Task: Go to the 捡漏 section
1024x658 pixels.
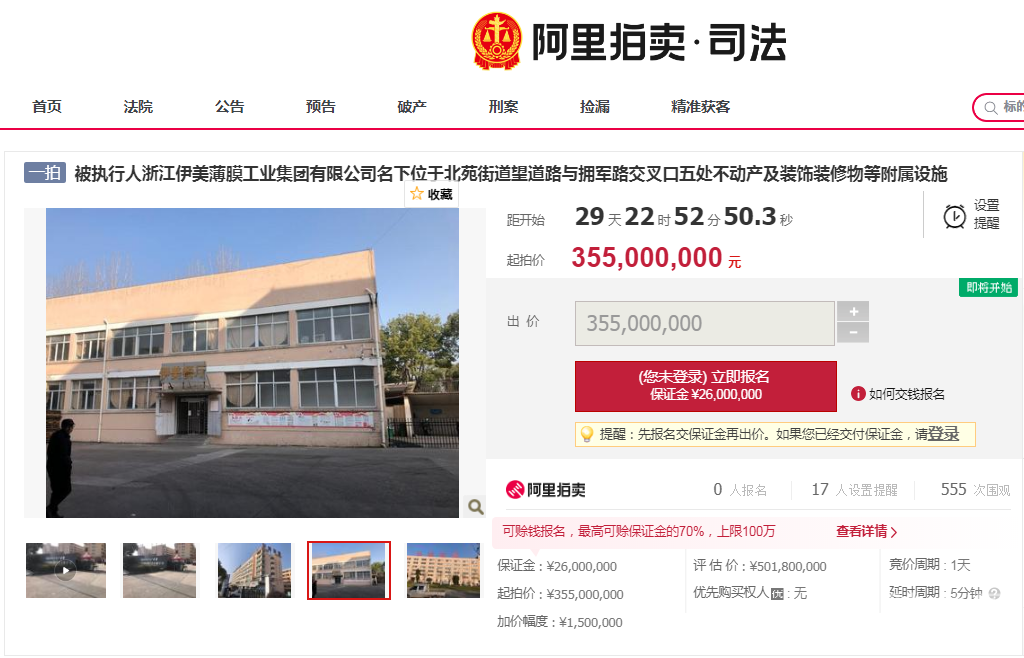Action: (x=595, y=106)
